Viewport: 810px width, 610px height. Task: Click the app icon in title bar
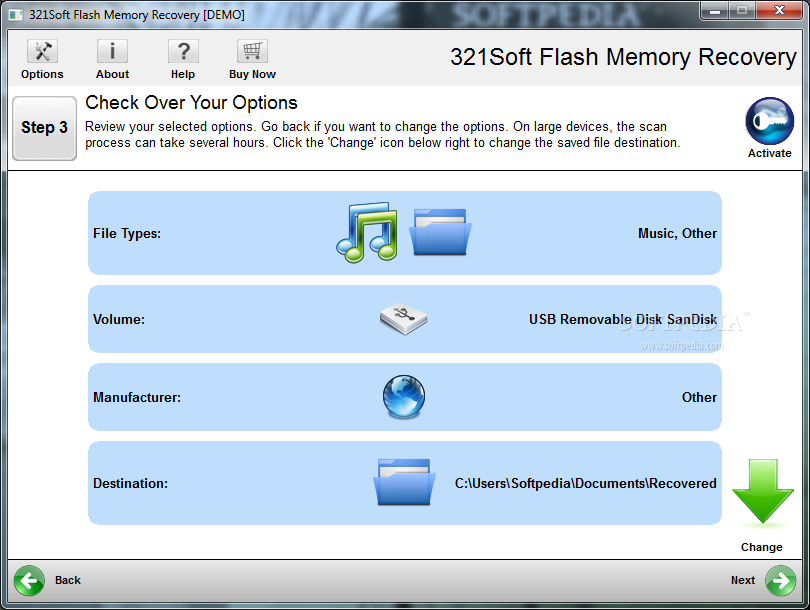[x=15, y=14]
